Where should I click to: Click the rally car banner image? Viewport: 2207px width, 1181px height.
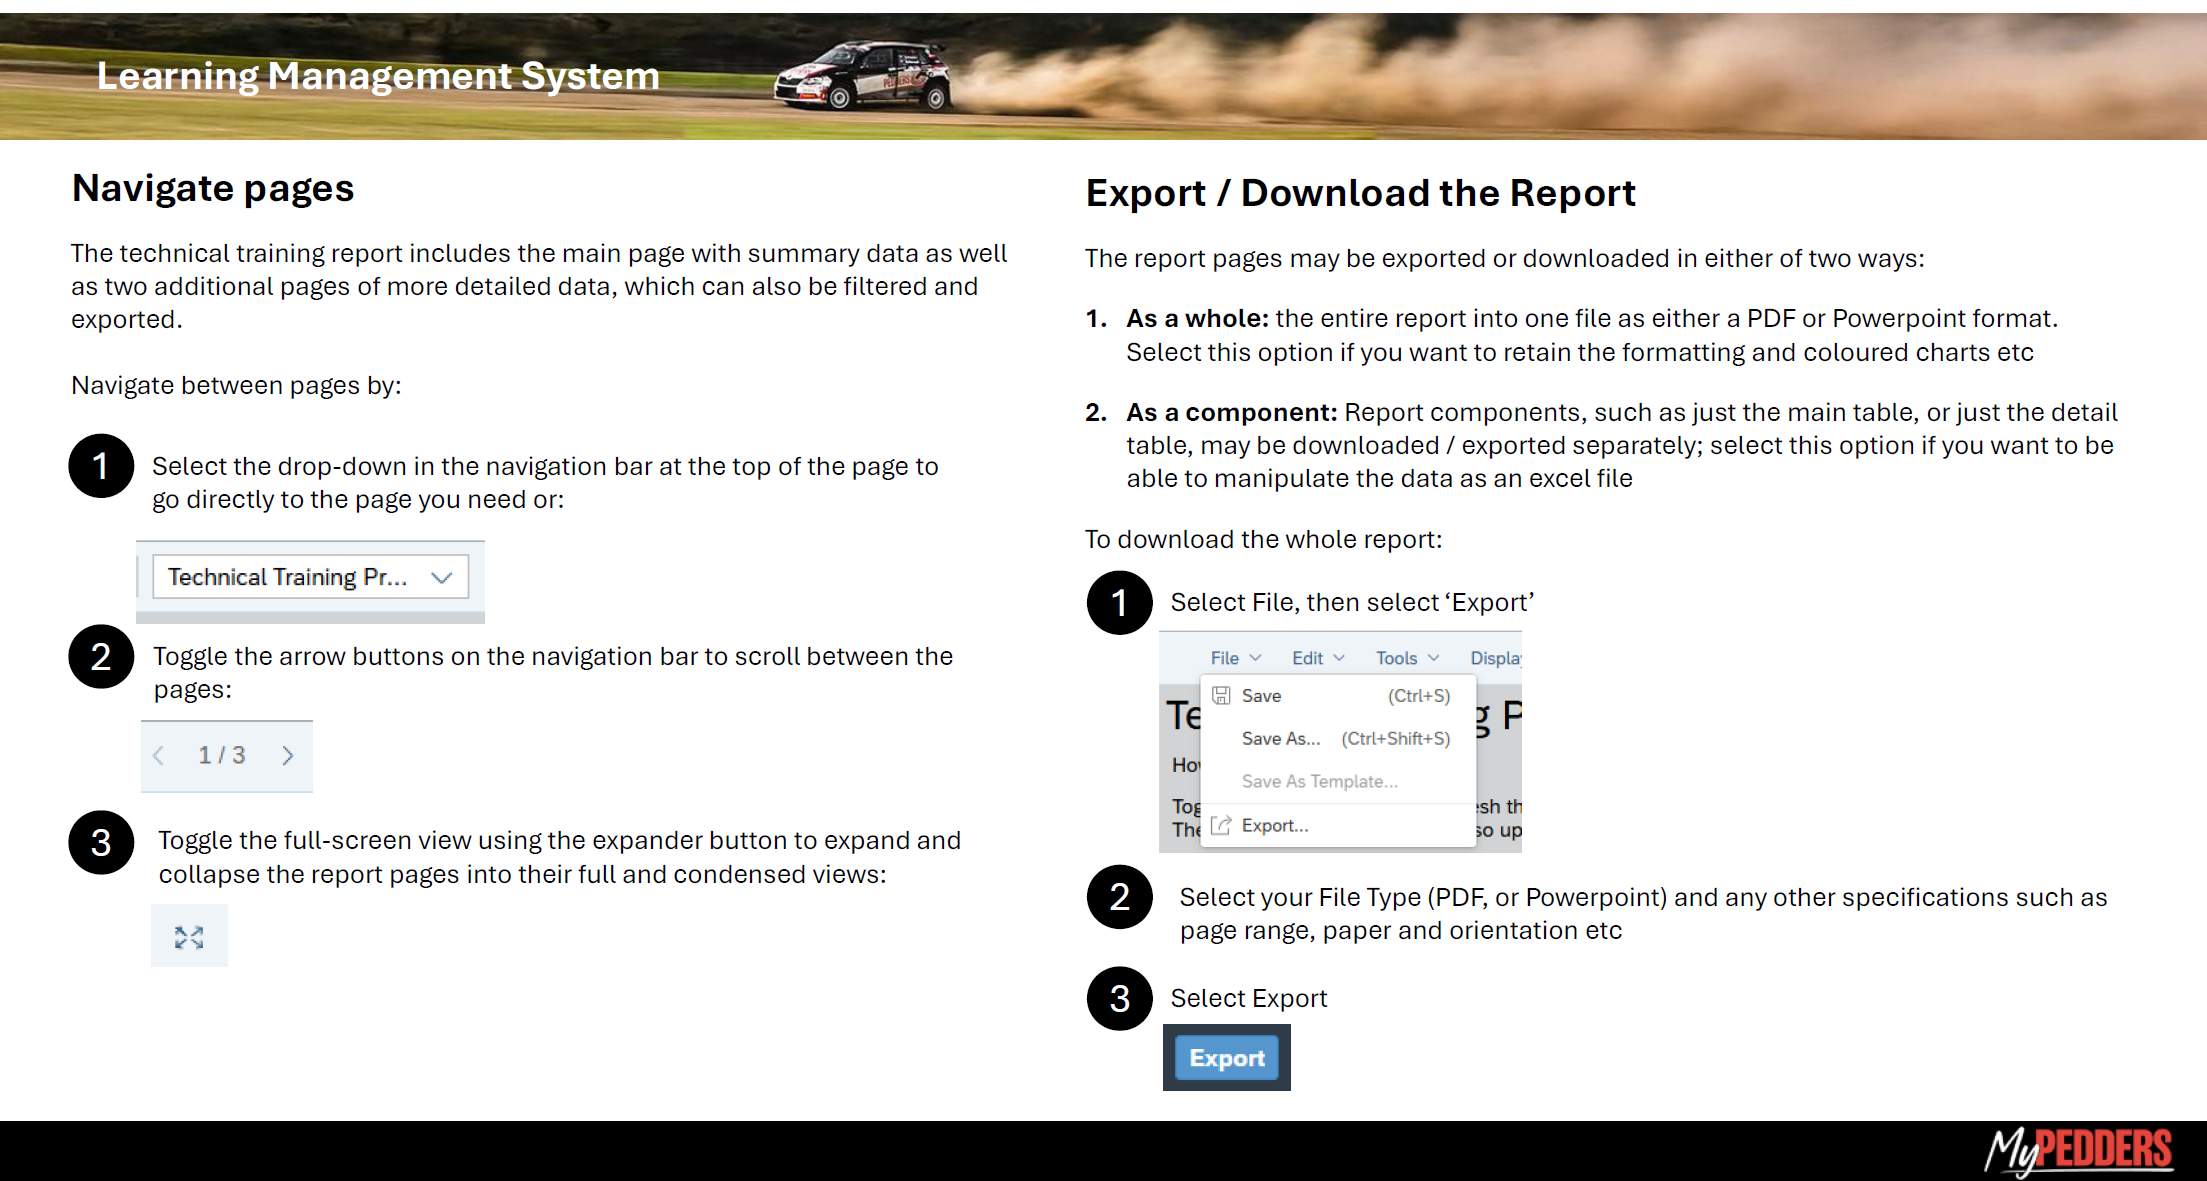pyautogui.click(x=864, y=76)
